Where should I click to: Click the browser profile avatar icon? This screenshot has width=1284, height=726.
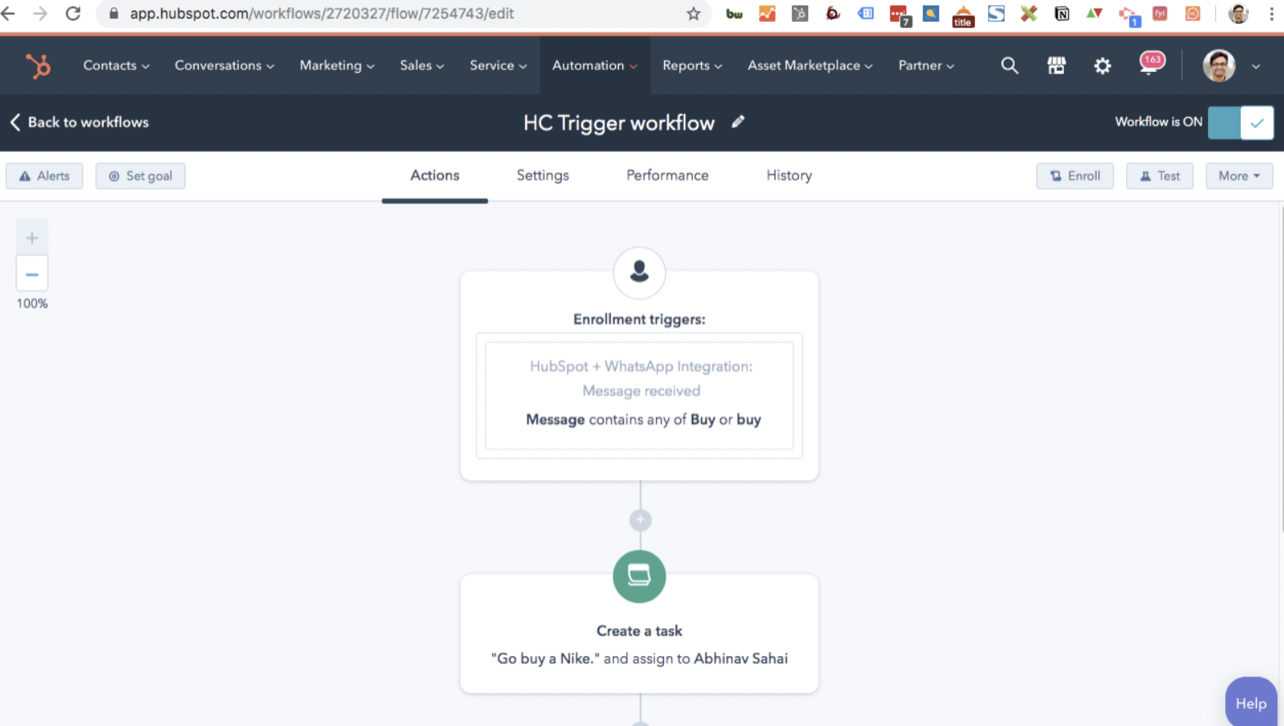click(x=1238, y=14)
